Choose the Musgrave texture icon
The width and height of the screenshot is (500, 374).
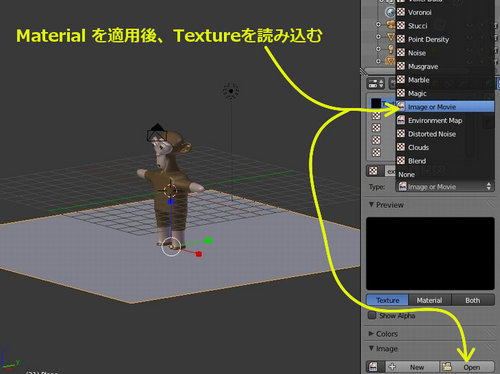pyautogui.click(x=401, y=66)
